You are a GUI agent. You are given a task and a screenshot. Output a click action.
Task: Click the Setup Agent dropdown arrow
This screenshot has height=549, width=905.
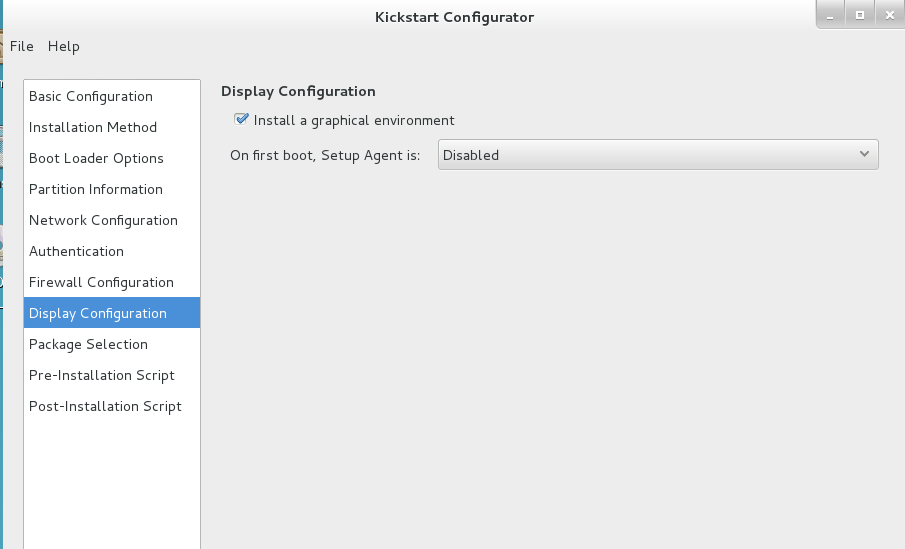click(x=865, y=154)
